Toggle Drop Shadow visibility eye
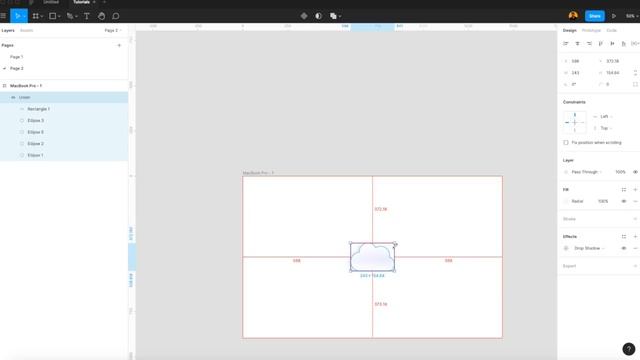640x360 pixels. point(624,248)
